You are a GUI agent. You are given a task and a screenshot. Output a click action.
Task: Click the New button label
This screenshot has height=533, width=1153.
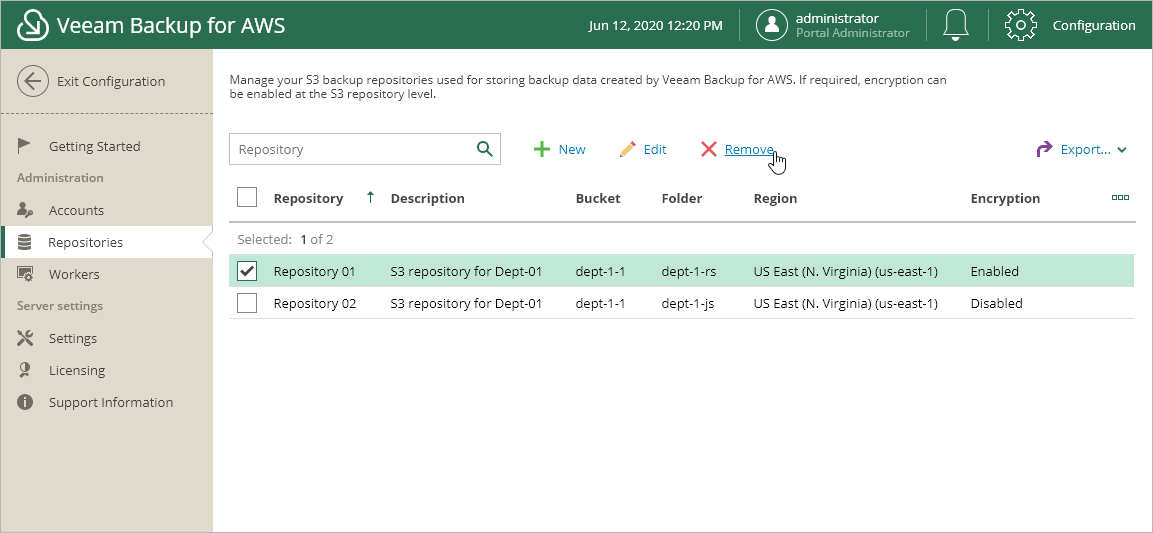tap(572, 149)
